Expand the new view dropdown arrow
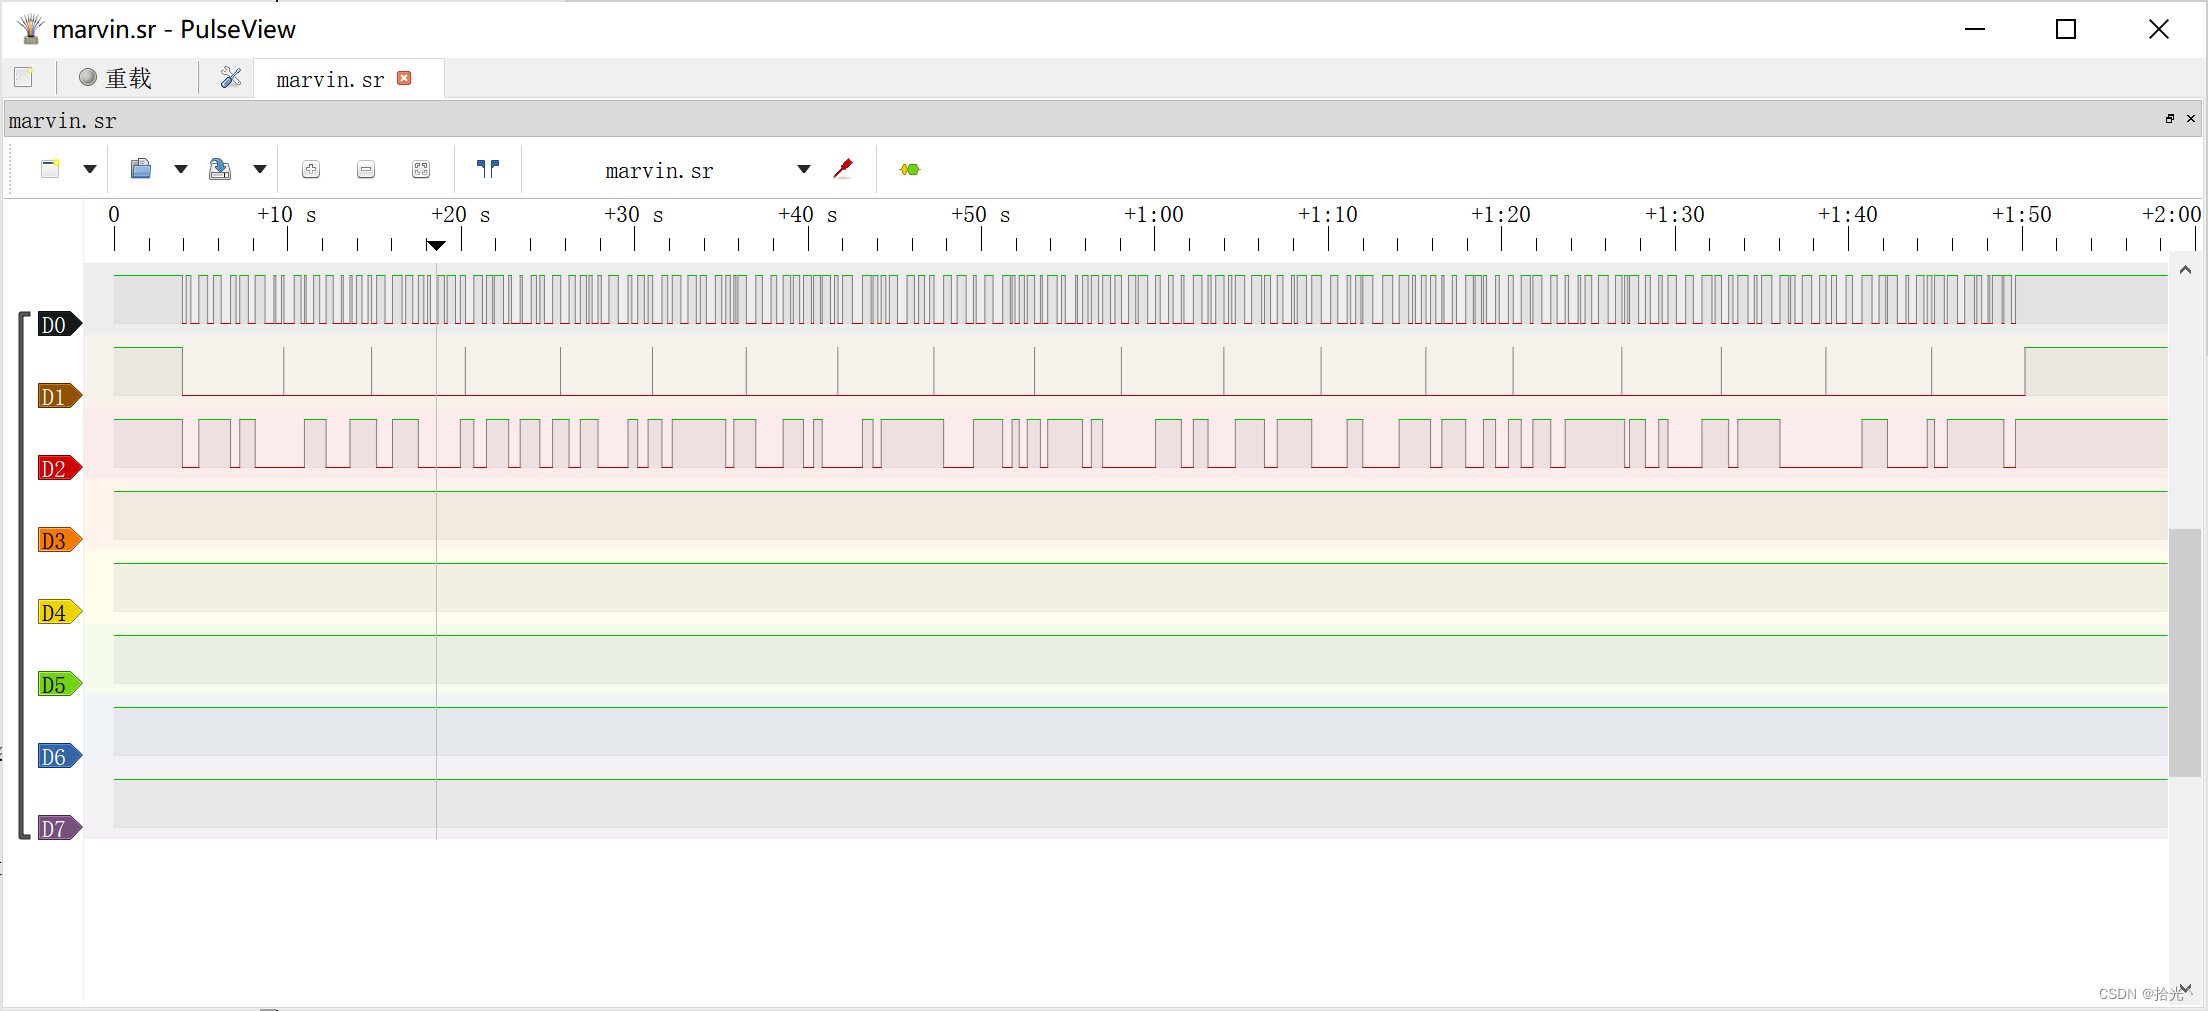Screen dimensions: 2208x1011 [90, 169]
